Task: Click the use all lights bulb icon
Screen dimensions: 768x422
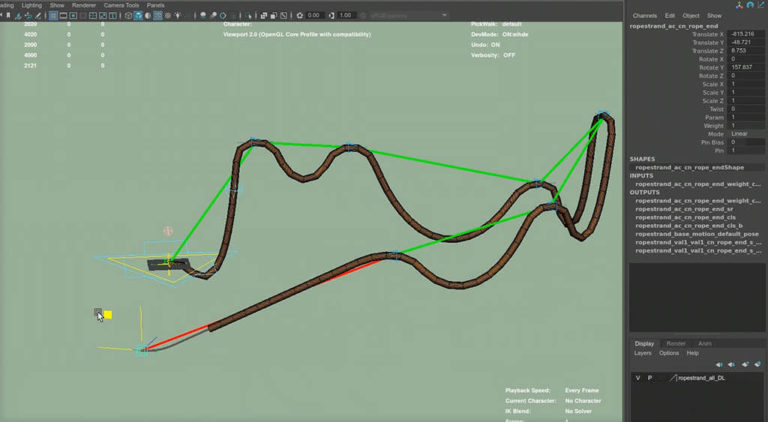Action: tap(177, 16)
